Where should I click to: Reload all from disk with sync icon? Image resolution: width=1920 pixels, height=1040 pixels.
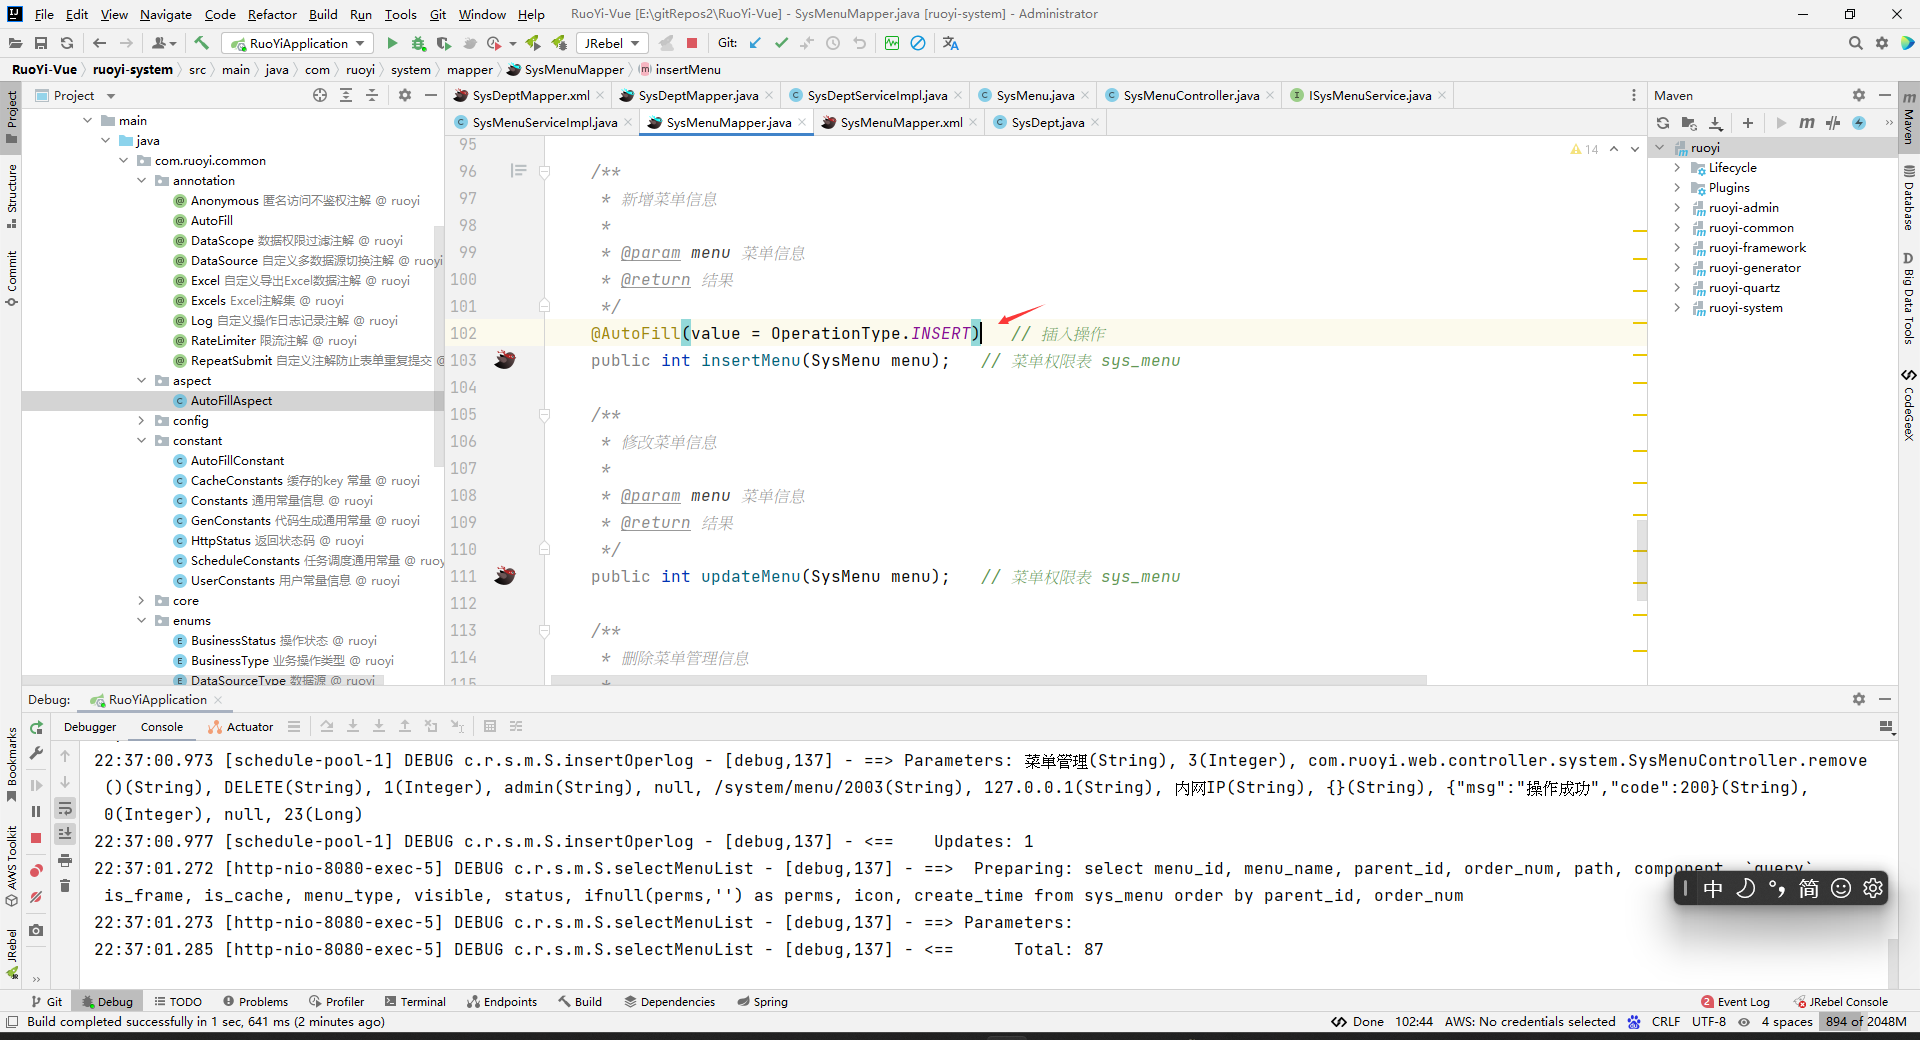[67, 43]
